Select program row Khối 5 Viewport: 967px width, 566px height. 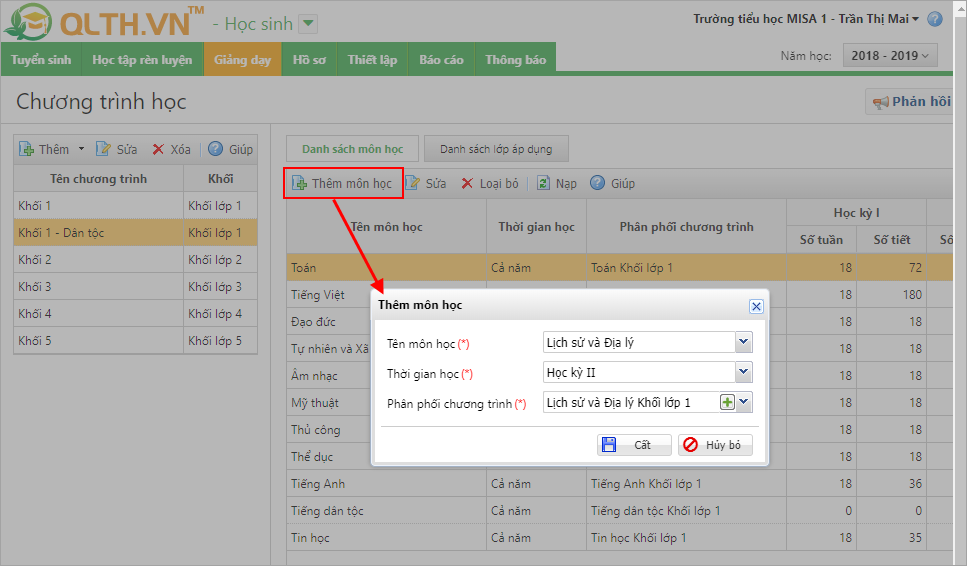point(136,340)
